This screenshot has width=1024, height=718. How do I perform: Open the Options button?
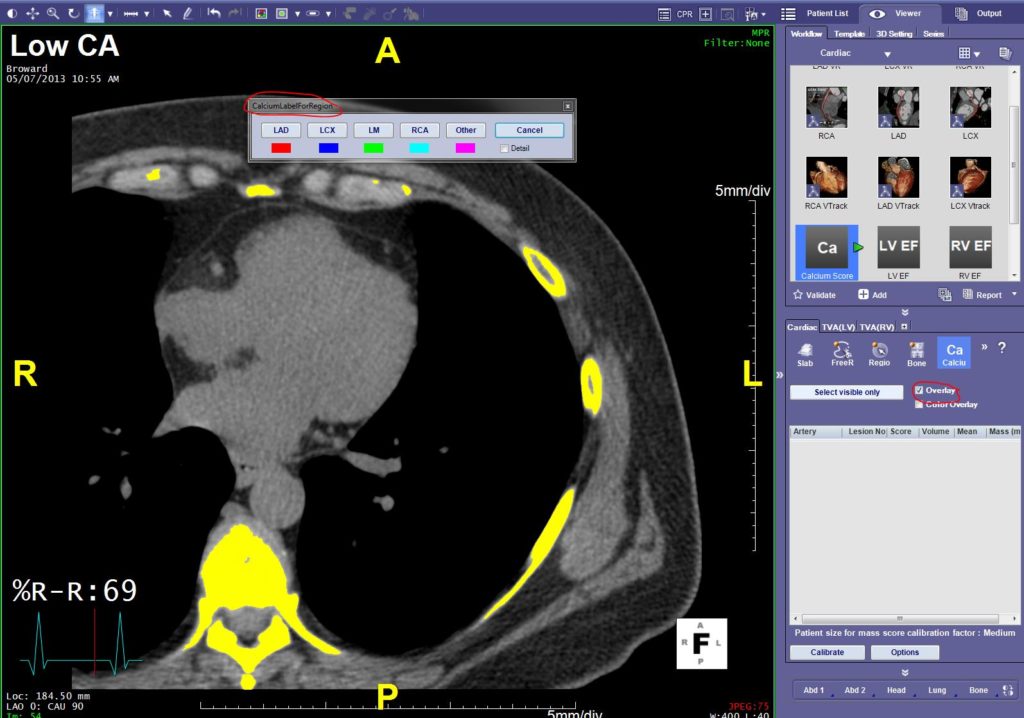click(x=905, y=652)
